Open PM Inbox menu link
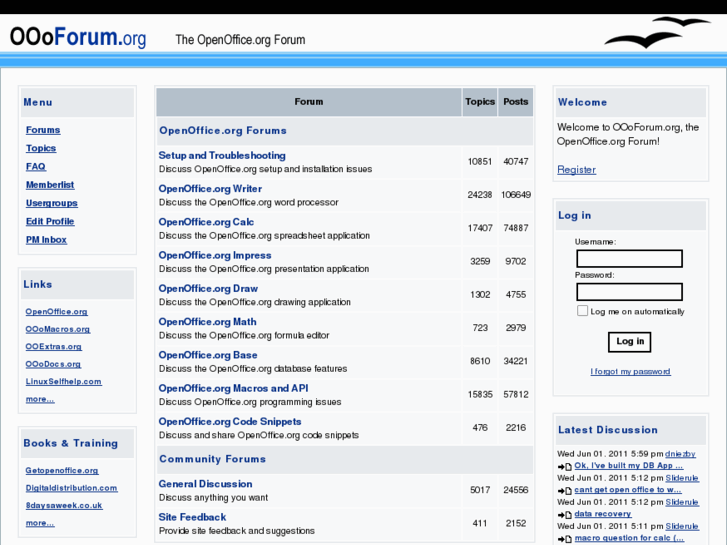The height and width of the screenshot is (545, 727). (46, 240)
